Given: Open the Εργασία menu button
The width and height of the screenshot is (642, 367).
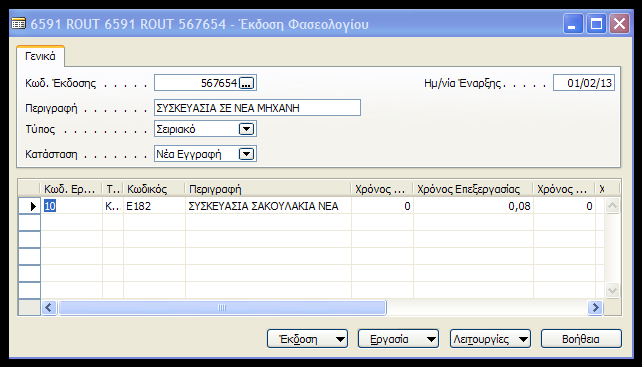Looking at the screenshot, I should [398, 339].
